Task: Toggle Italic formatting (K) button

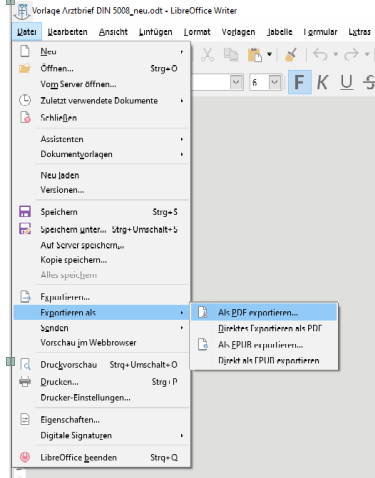Action: (322, 82)
